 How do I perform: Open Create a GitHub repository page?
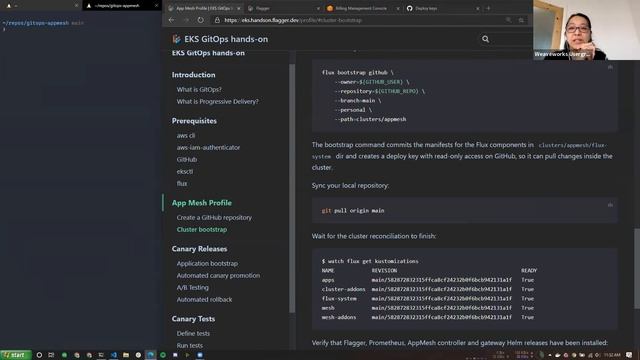[x=214, y=218]
